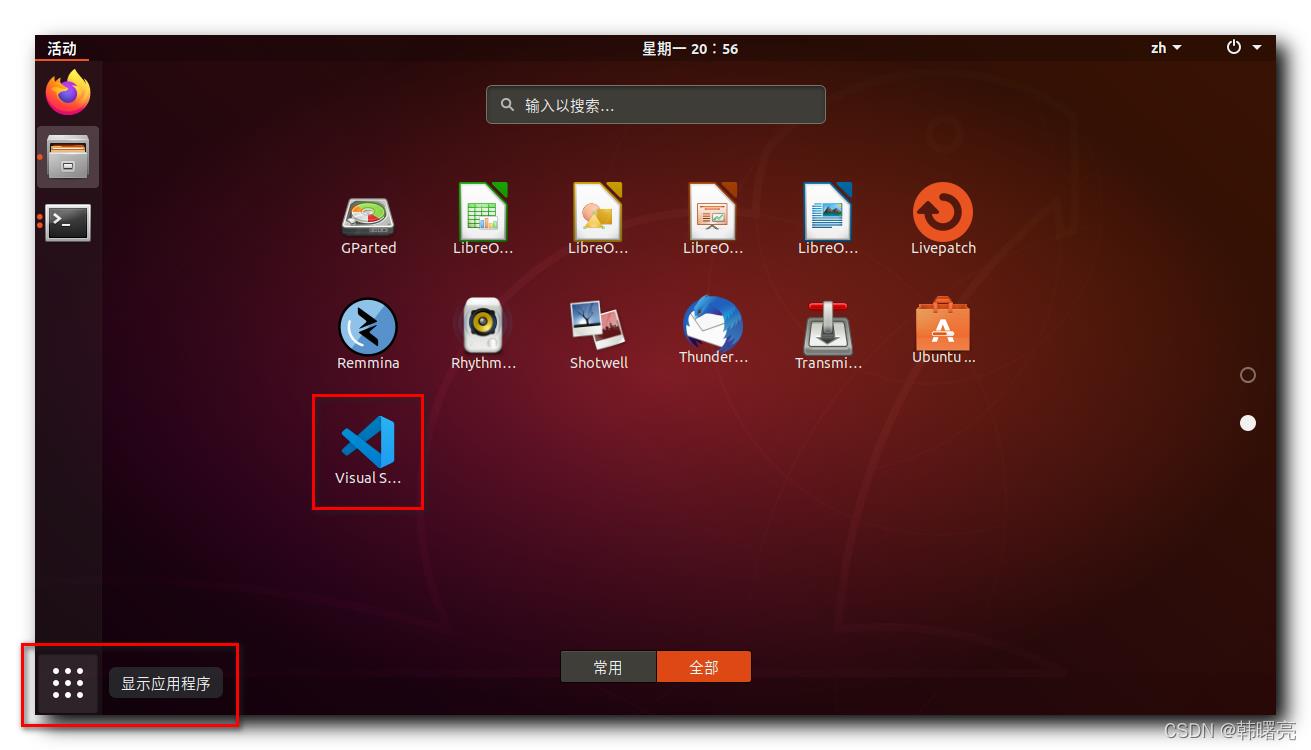1311x750 pixels.
Task: Click the Show Applications grid button
Action: (x=68, y=683)
